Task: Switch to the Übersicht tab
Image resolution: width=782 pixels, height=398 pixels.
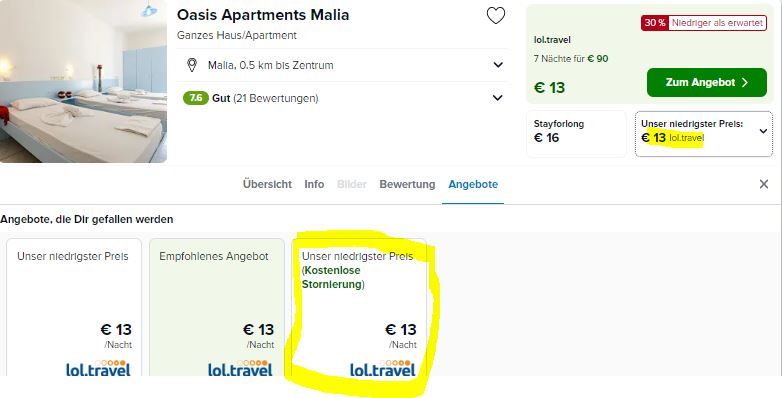Action: click(267, 184)
